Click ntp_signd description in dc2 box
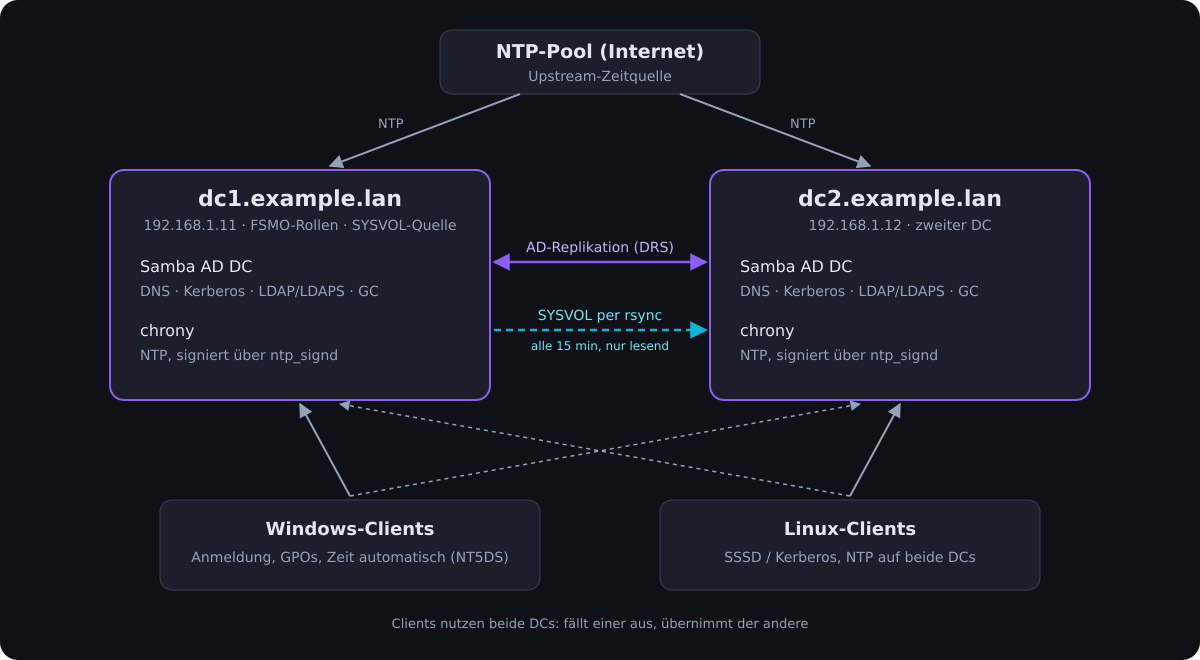This screenshot has height=660, width=1200. (839, 356)
